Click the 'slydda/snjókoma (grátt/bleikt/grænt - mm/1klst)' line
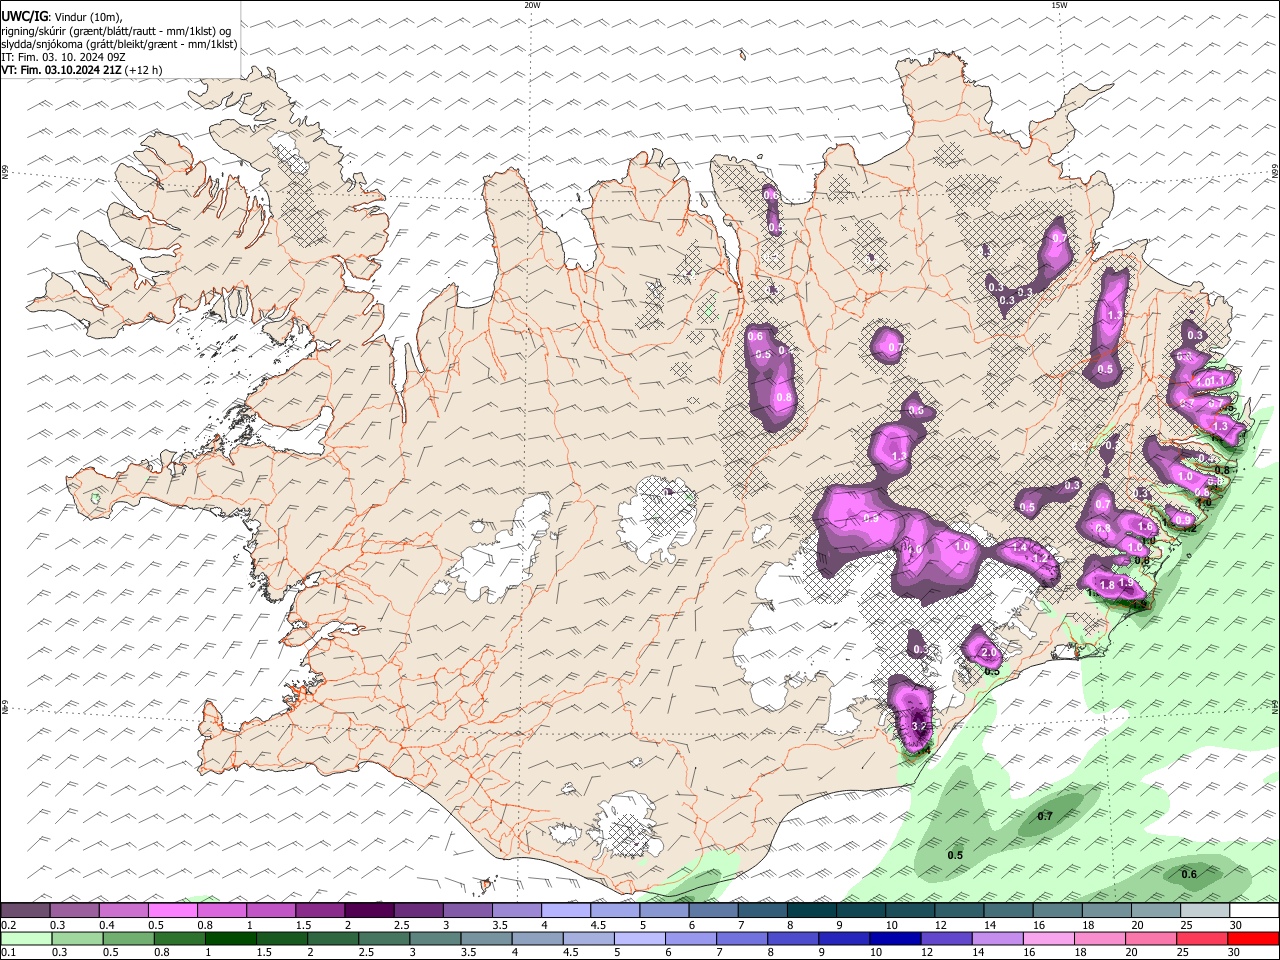The width and height of the screenshot is (1280, 960). (x=119, y=44)
